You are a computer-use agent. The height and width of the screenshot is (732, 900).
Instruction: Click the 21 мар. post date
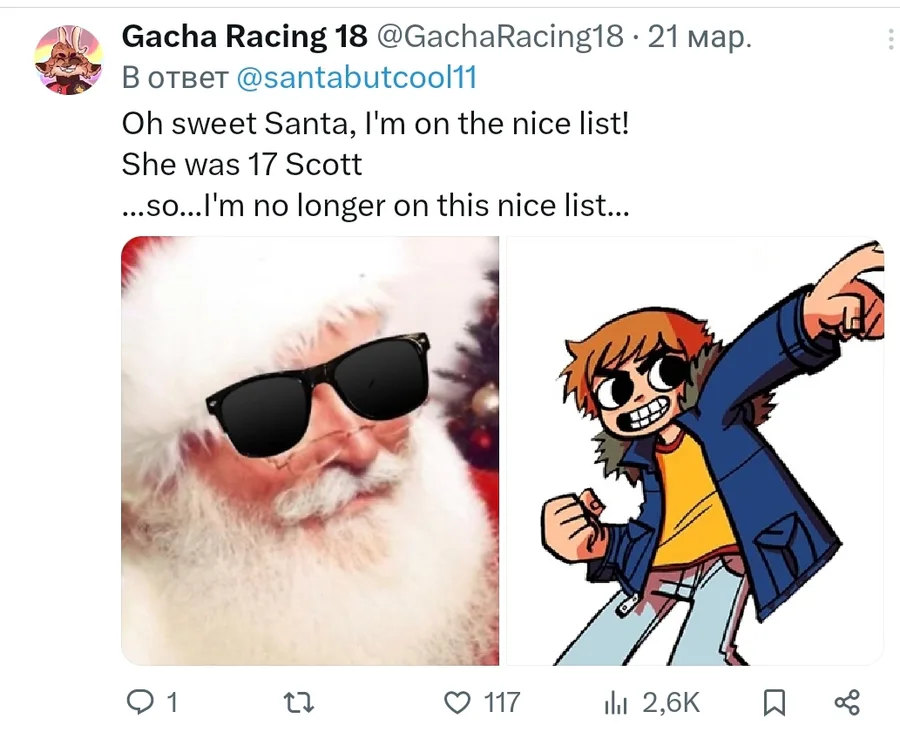tap(699, 39)
